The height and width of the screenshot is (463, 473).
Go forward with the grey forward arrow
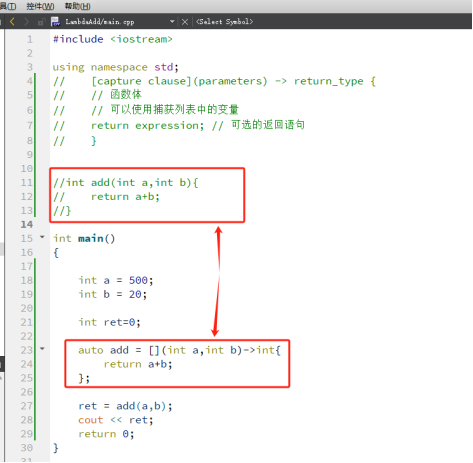[x=27, y=22]
